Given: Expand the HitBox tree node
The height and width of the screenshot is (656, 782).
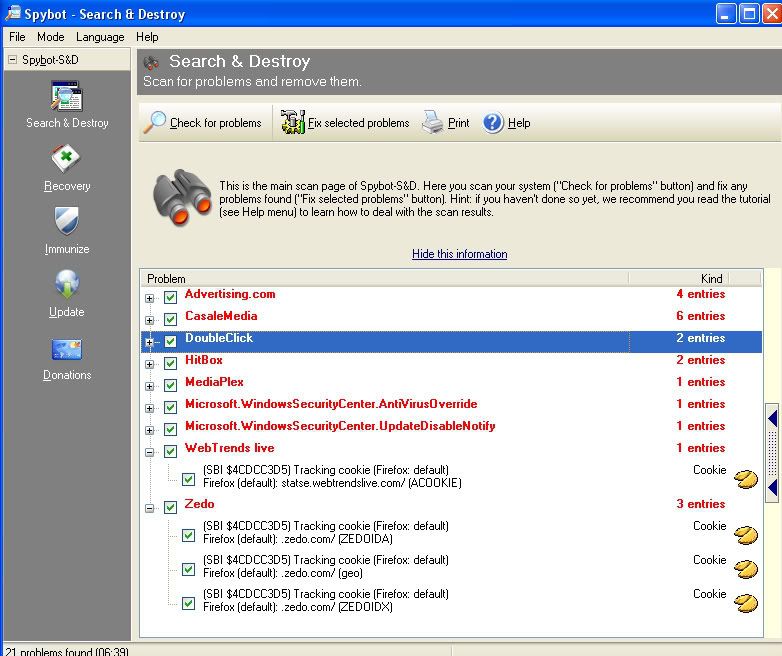Looking at the screenshot, I should (x=149, y=364).
